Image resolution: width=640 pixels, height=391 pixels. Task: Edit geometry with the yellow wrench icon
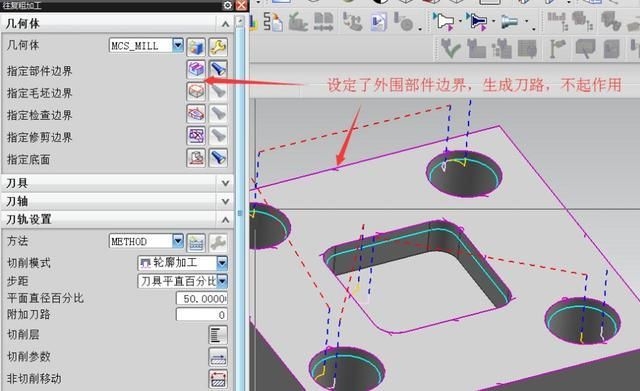click(x=218, y=47)
